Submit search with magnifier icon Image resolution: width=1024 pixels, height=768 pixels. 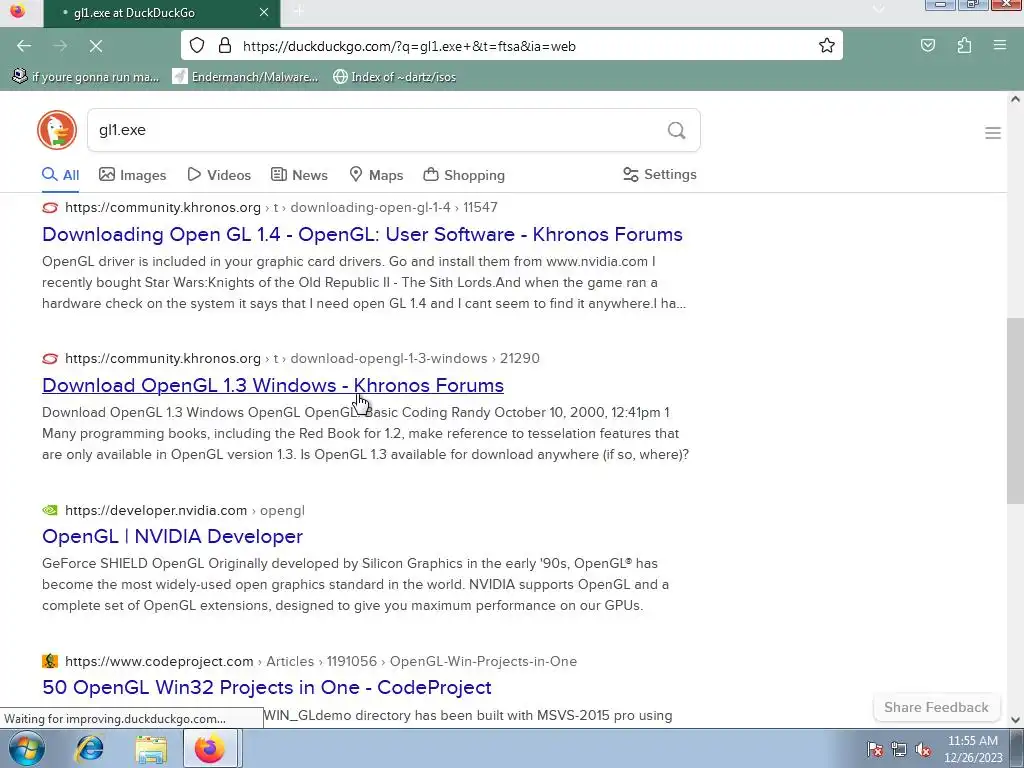[x=677, y=131]
